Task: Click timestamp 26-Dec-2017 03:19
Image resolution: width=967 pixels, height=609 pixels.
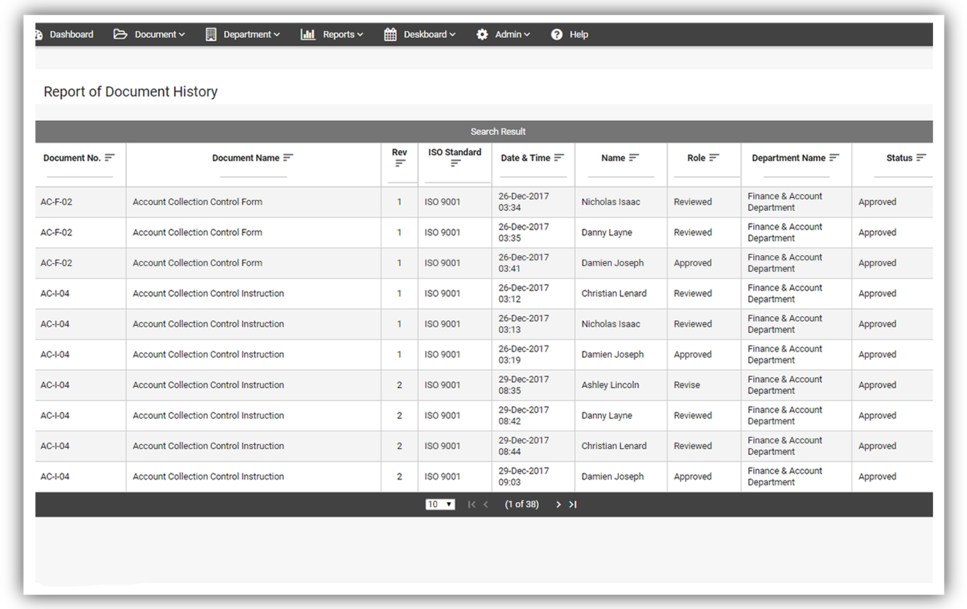Action: [524, 355]
